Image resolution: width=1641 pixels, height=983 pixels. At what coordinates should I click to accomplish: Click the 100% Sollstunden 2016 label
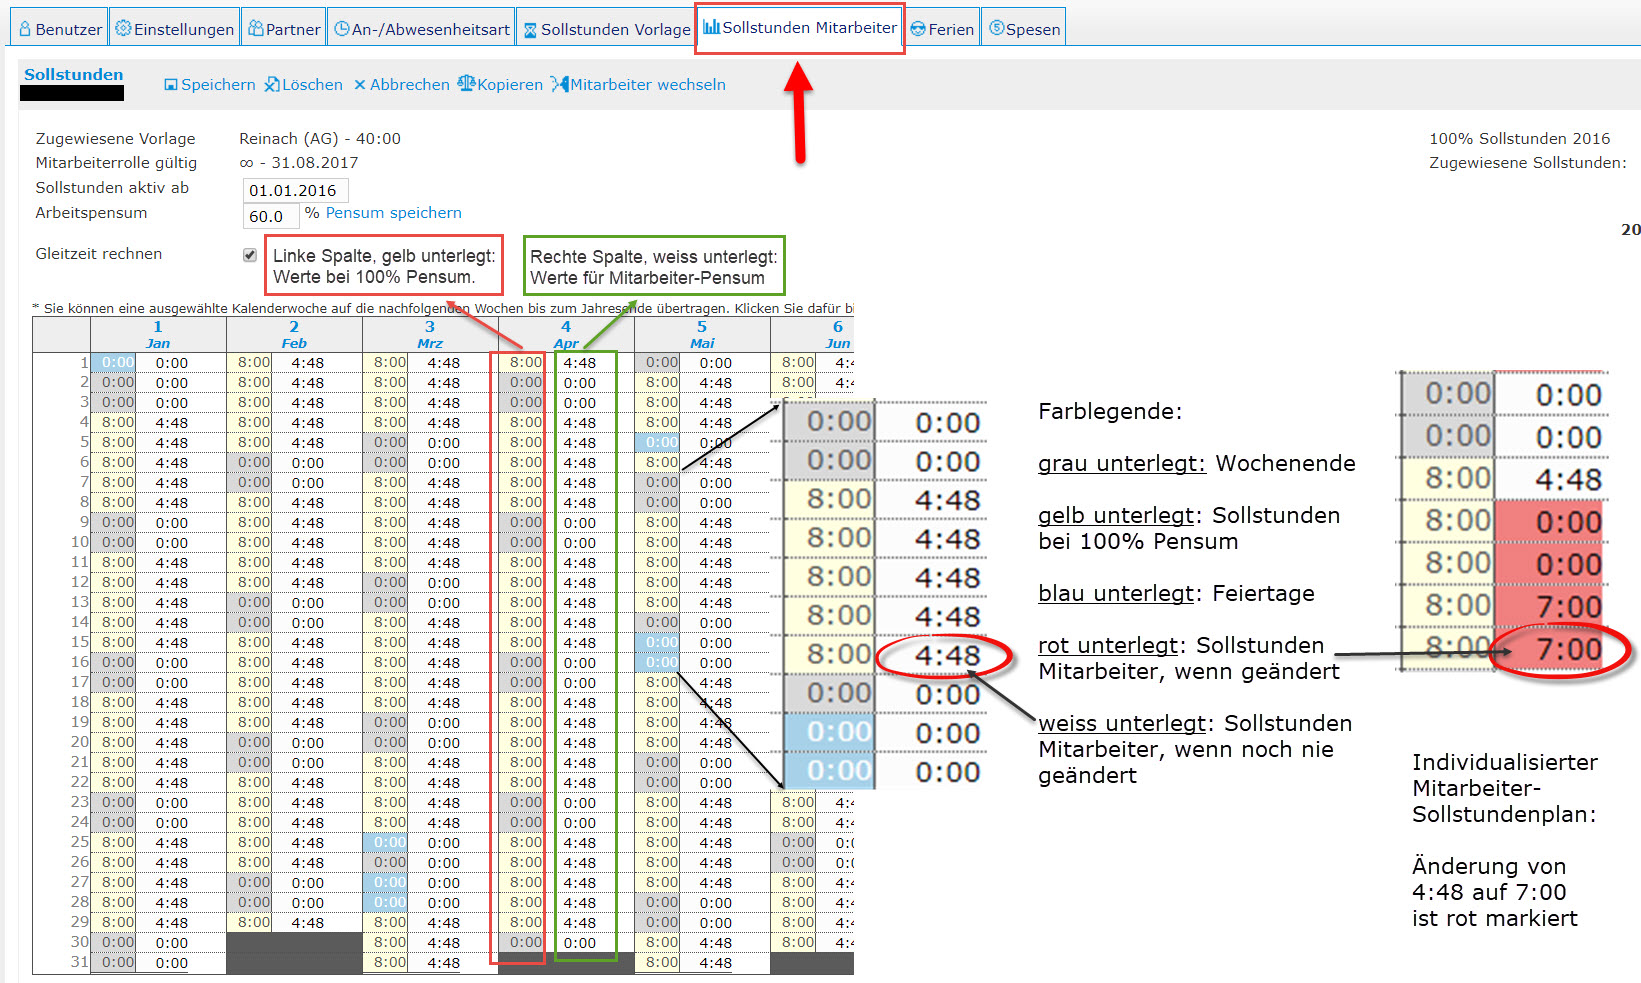pos(1519,139)
